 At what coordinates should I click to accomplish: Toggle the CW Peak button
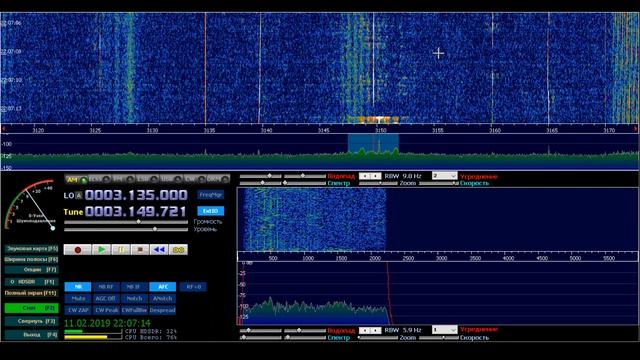[x=106, y=310]
